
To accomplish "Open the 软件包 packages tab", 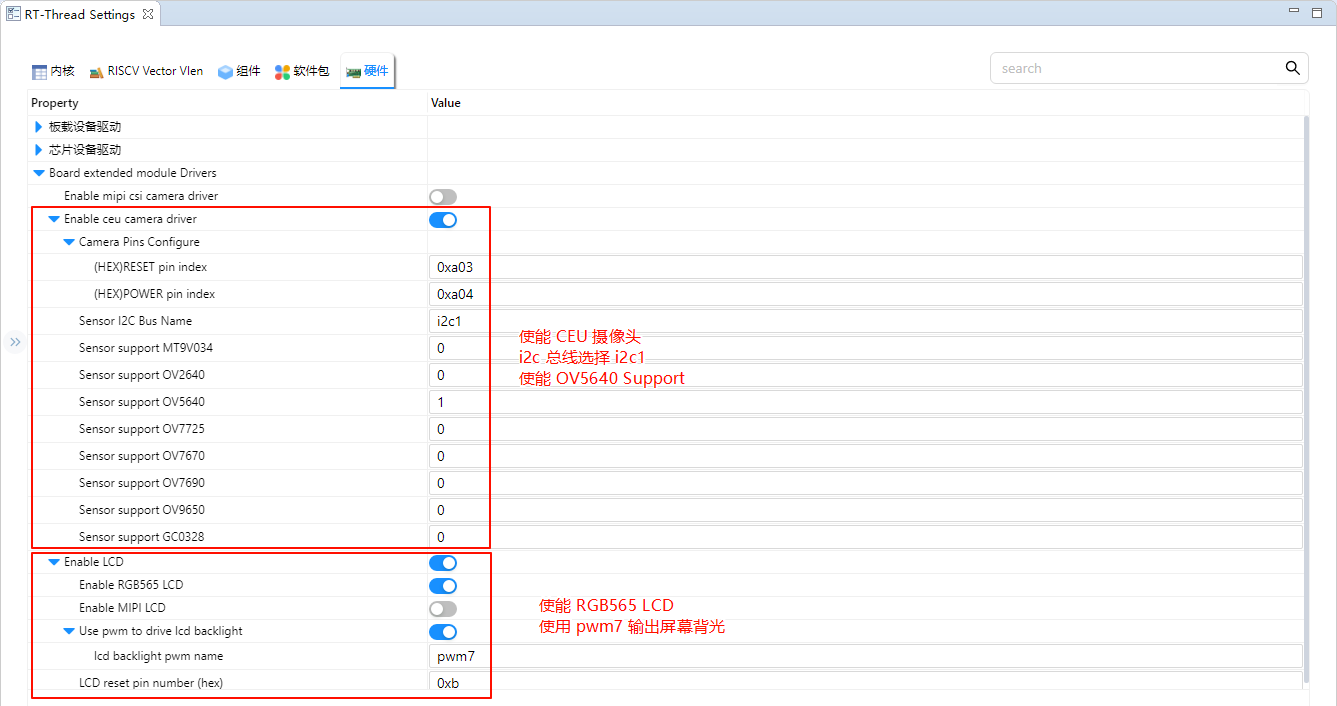I will click(301, 71).
